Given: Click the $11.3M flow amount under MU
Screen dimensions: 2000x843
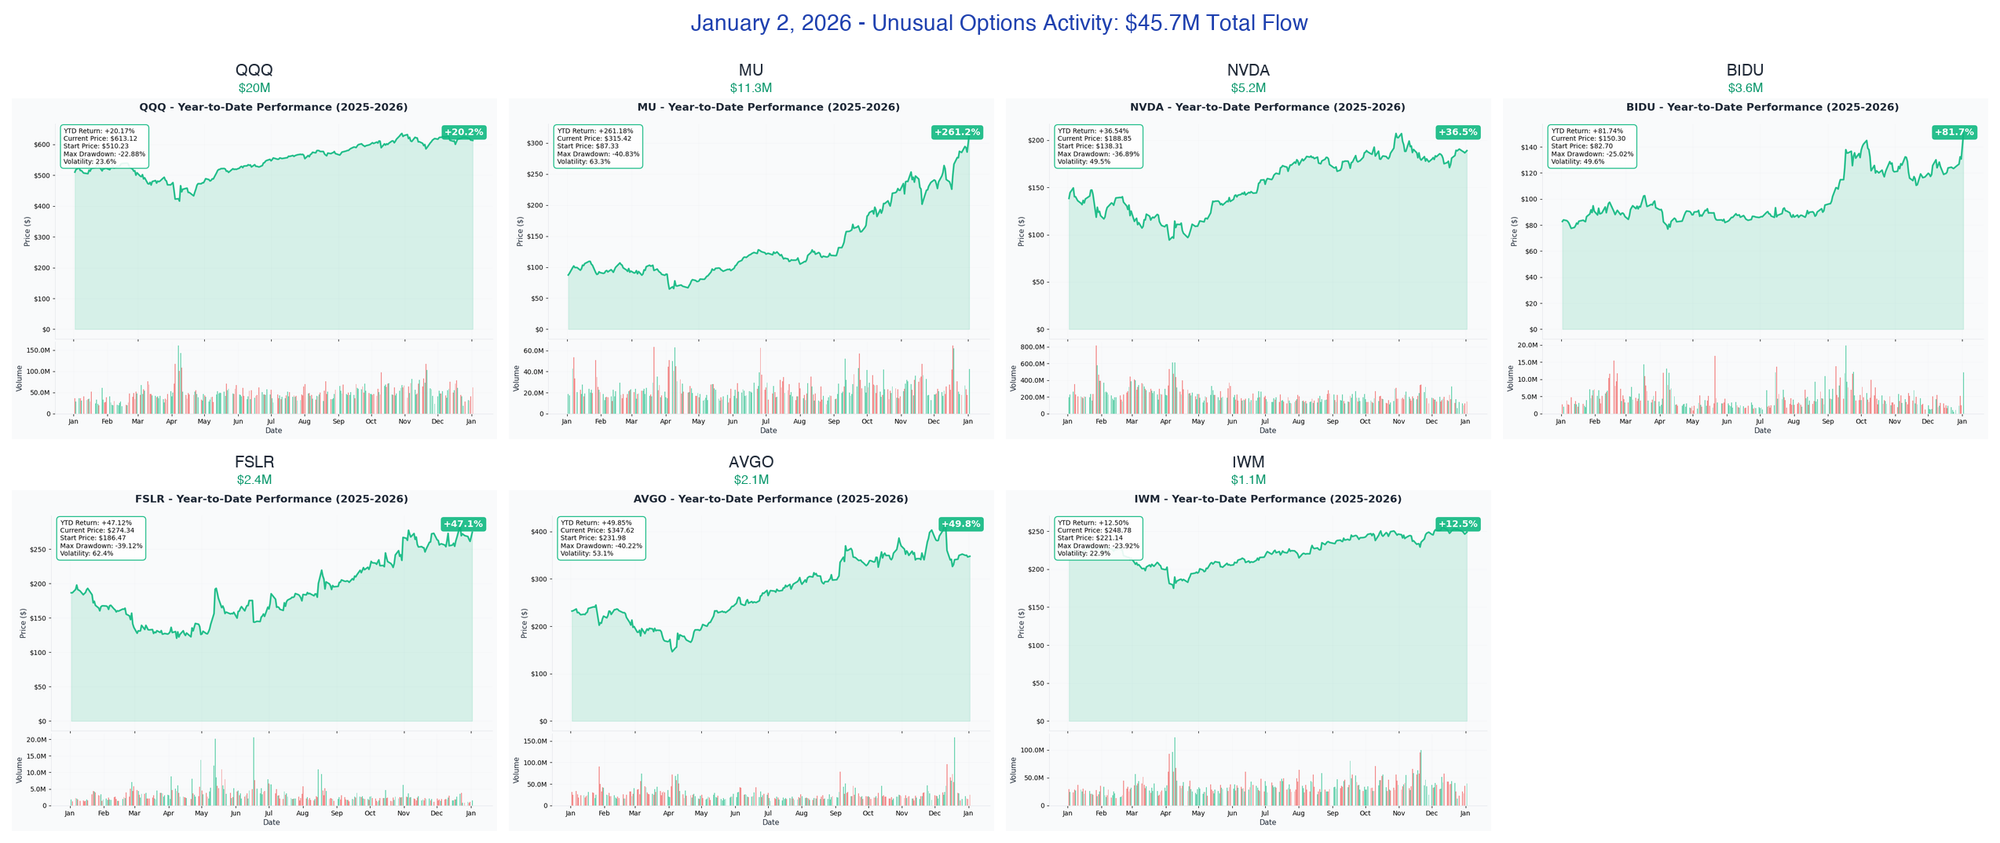Looking at the screenshot, I should (751, 88).
